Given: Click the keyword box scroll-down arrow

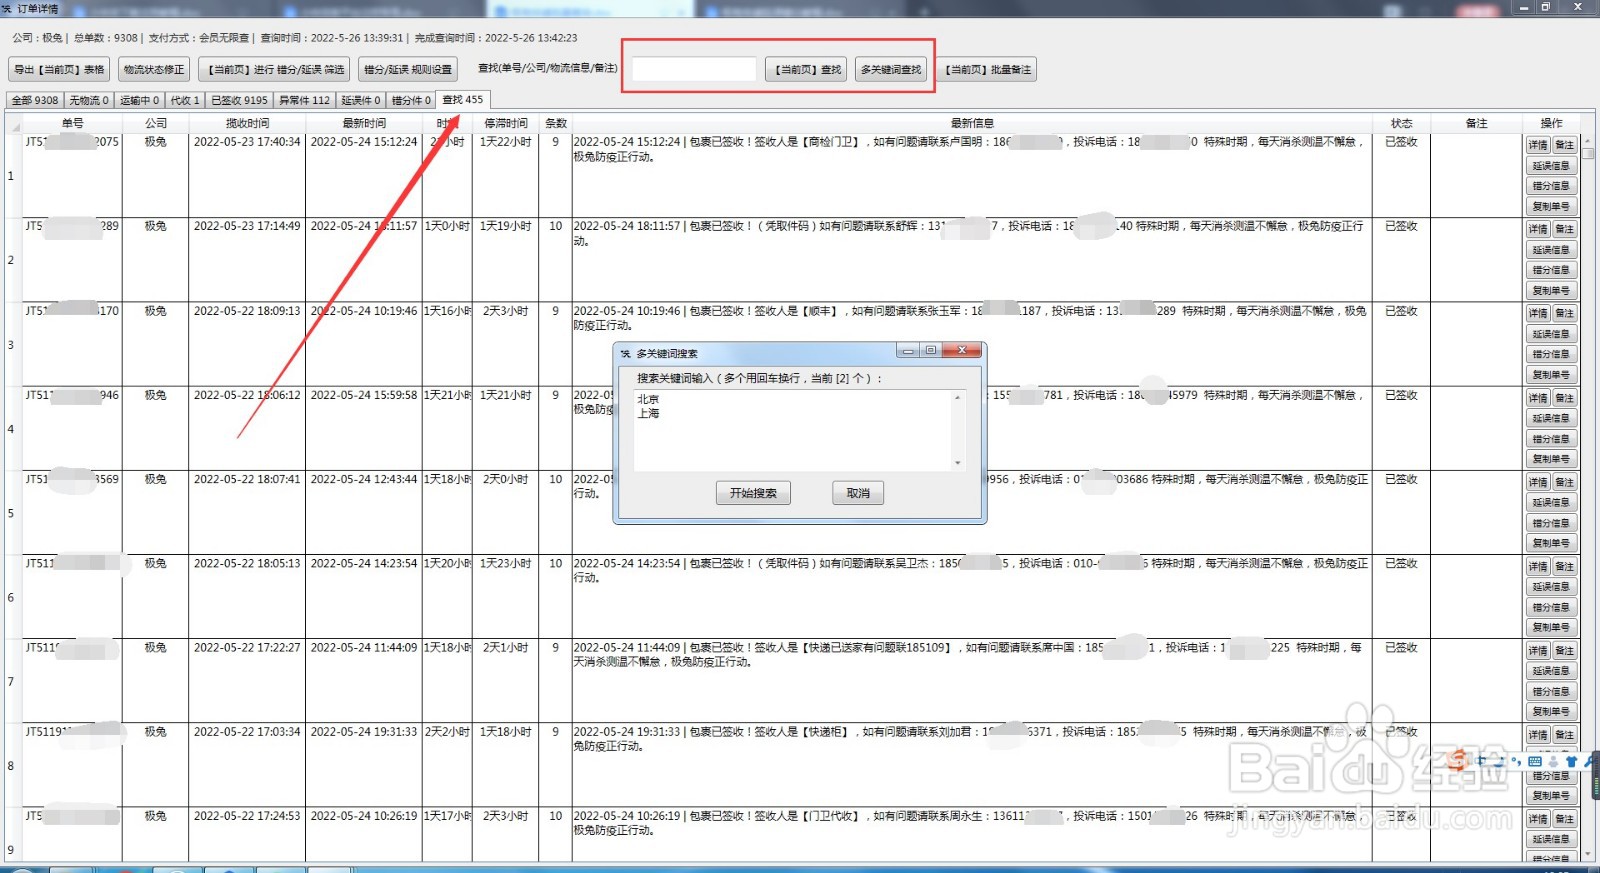Looking at the screenshot, I should coord(958,463).
